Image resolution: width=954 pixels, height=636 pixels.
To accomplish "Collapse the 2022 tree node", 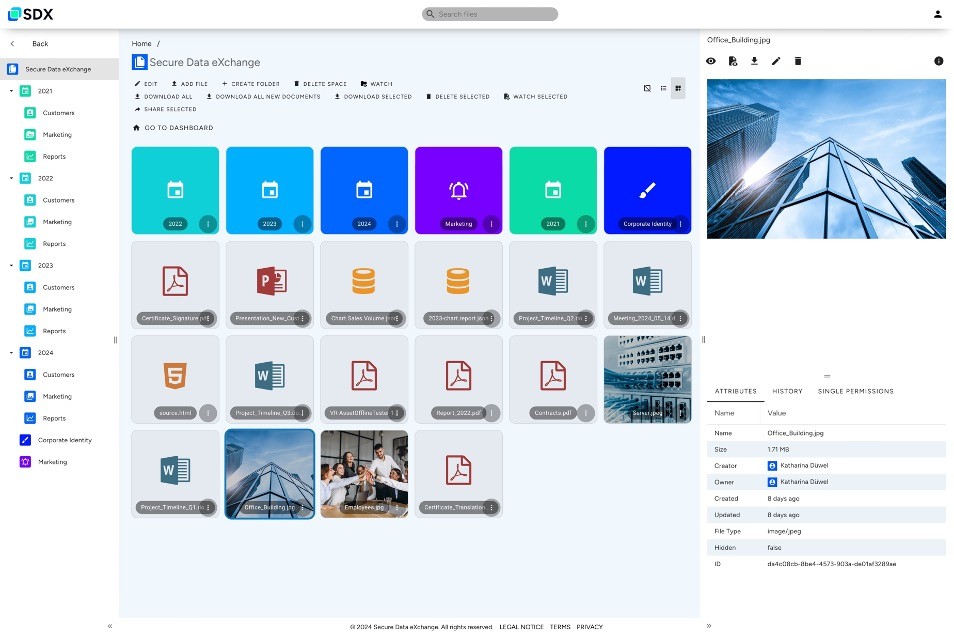I will pyautogui.click(x=12, y=178).
